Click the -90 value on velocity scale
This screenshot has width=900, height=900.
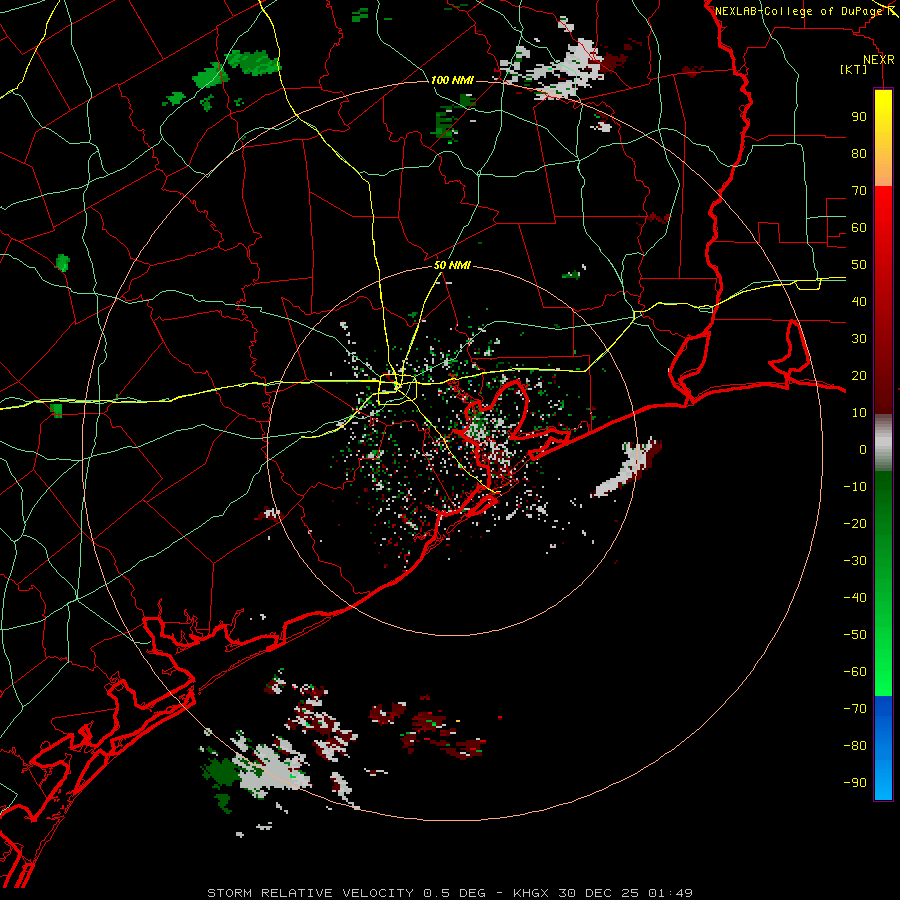(x=855, y=783)
